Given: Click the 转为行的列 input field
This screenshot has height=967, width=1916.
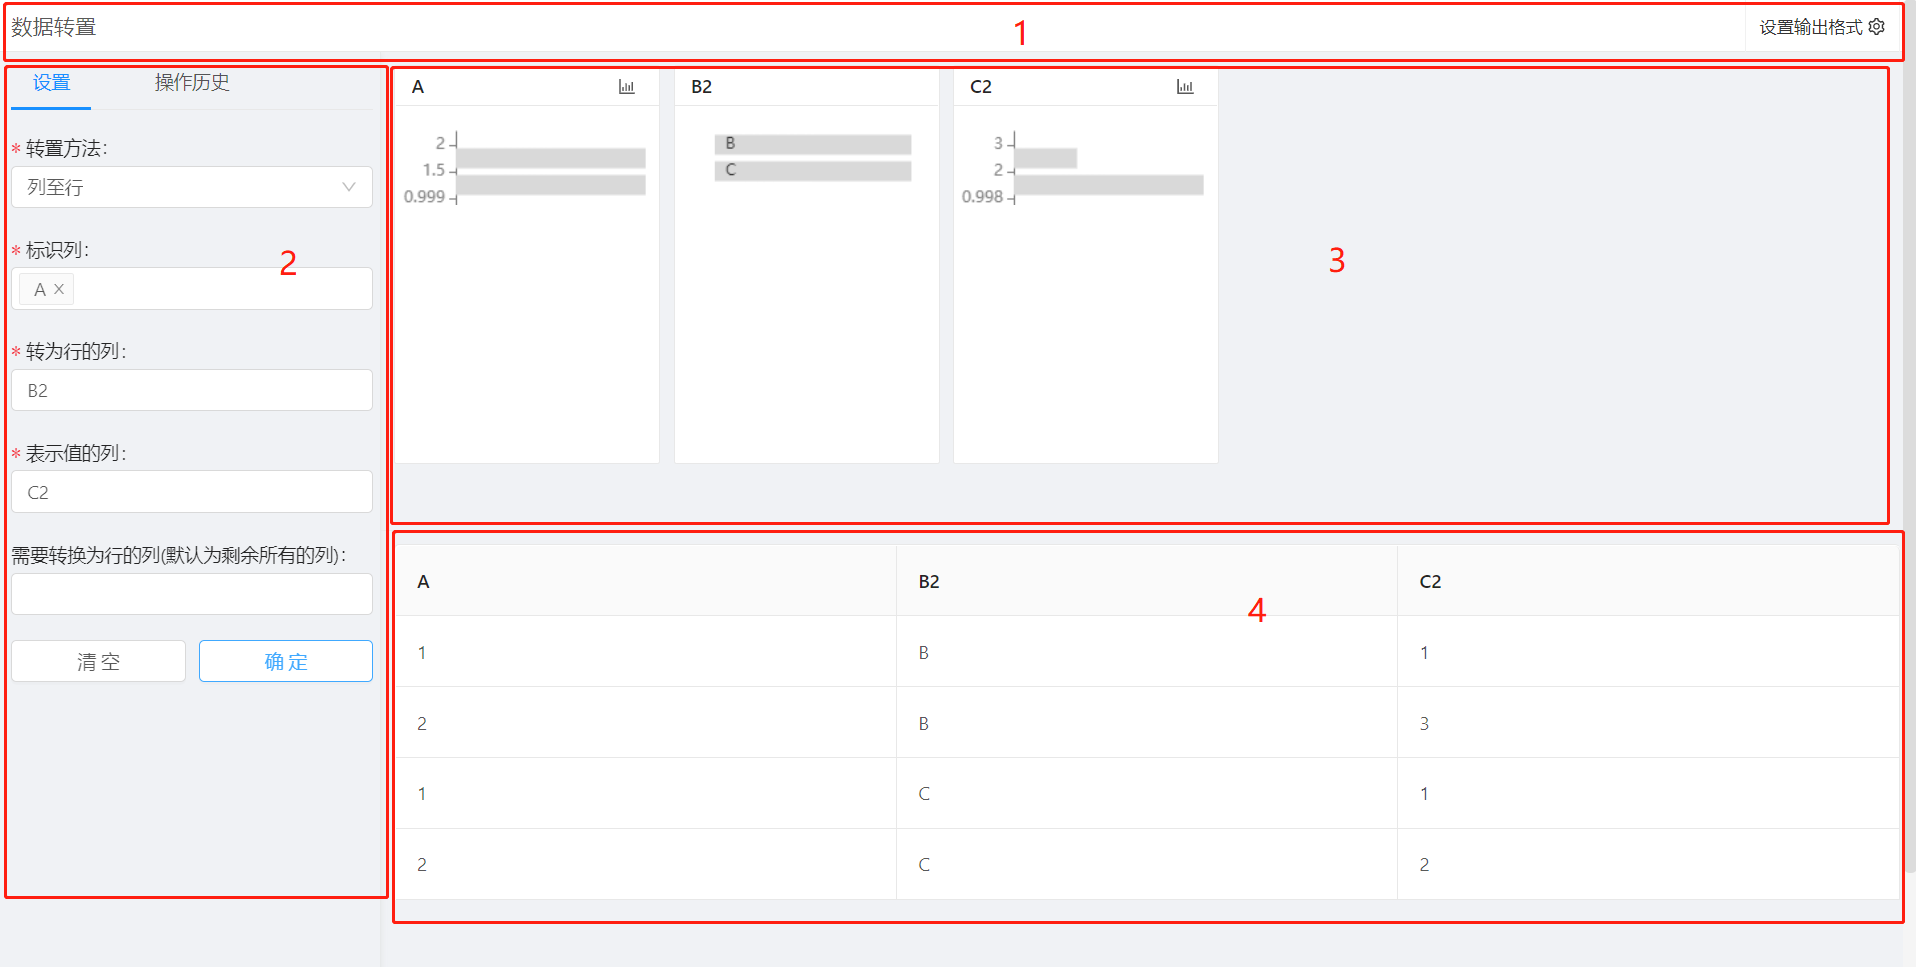Looking at the screenshot, I should [191, 390].
